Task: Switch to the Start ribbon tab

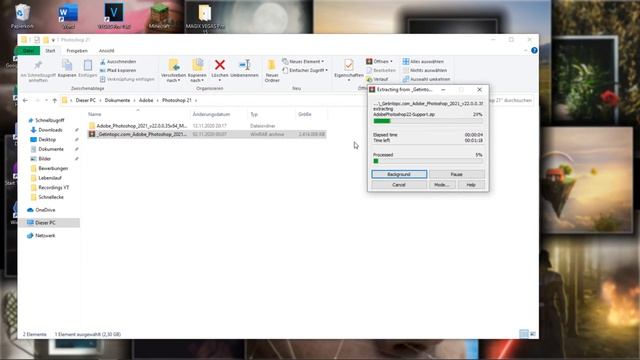Action: (50, 51)
